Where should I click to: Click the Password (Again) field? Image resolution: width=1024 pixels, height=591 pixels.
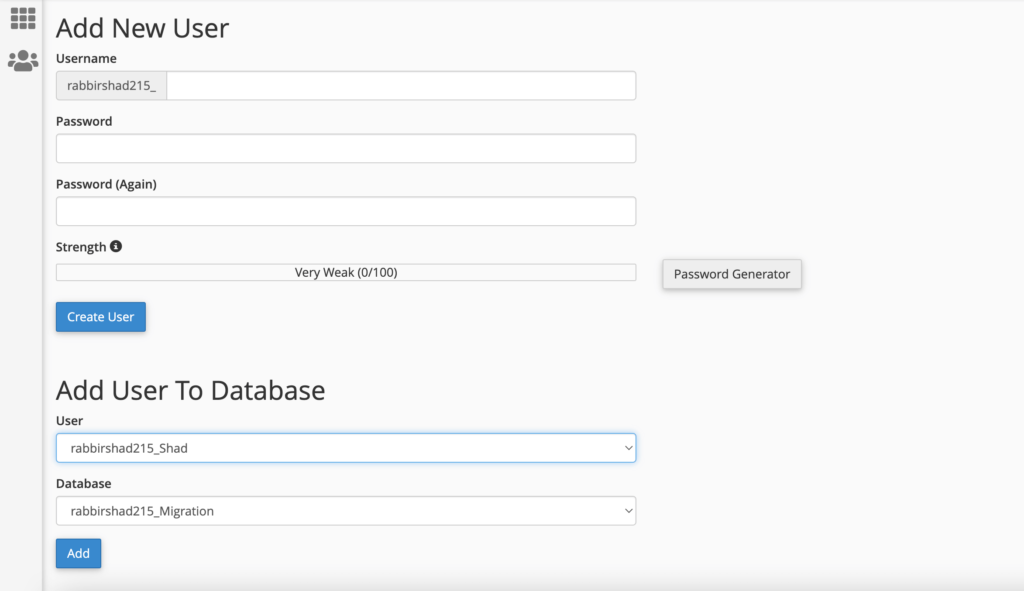pyautogui.click(x=346, y=211)
